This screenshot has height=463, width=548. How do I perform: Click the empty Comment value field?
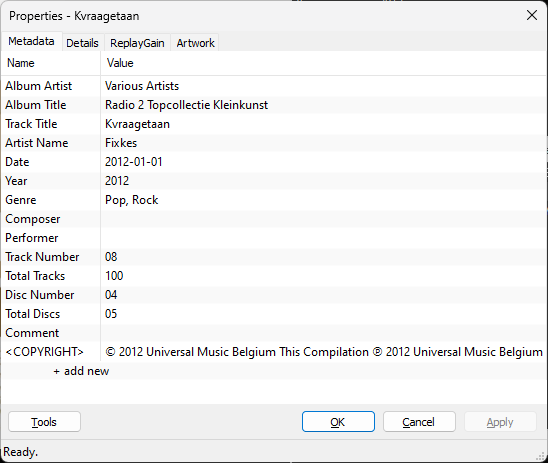[324, 333]
